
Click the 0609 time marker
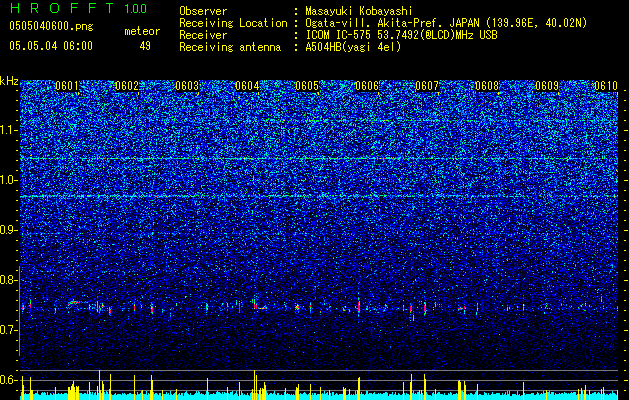pos(547,86)
